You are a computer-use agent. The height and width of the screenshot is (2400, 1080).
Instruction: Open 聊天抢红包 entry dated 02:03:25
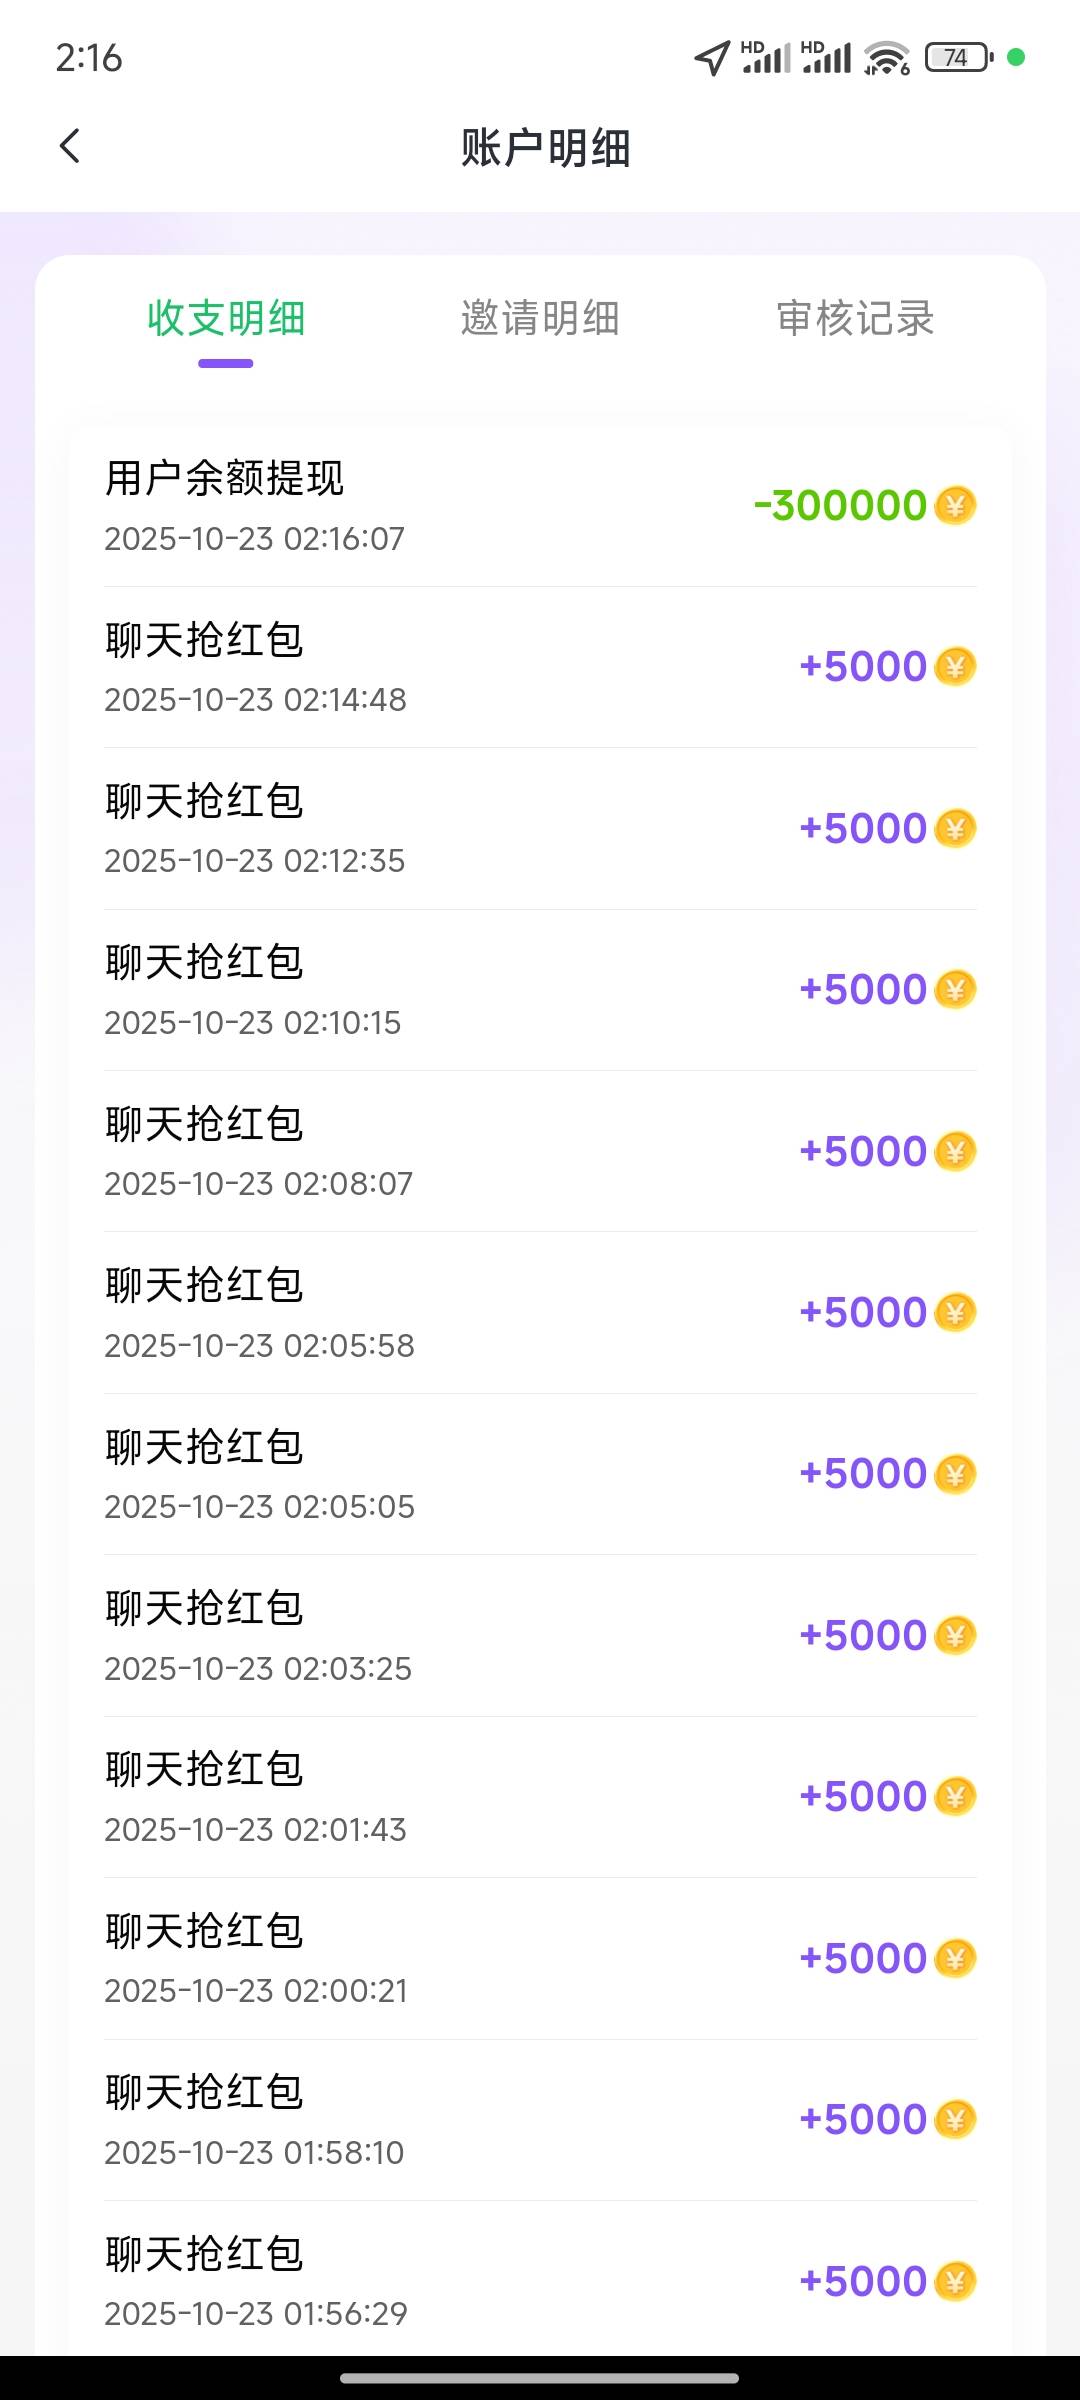pos(205,1609)
